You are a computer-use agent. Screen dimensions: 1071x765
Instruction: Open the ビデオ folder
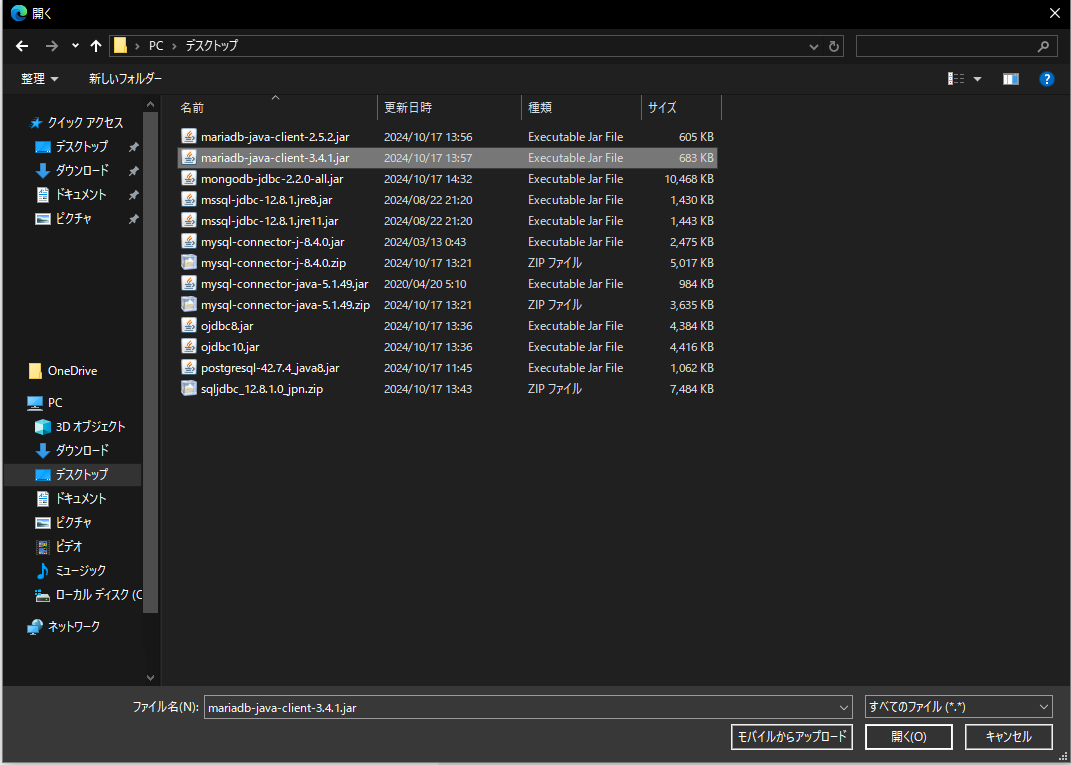(x=59, y=546)
